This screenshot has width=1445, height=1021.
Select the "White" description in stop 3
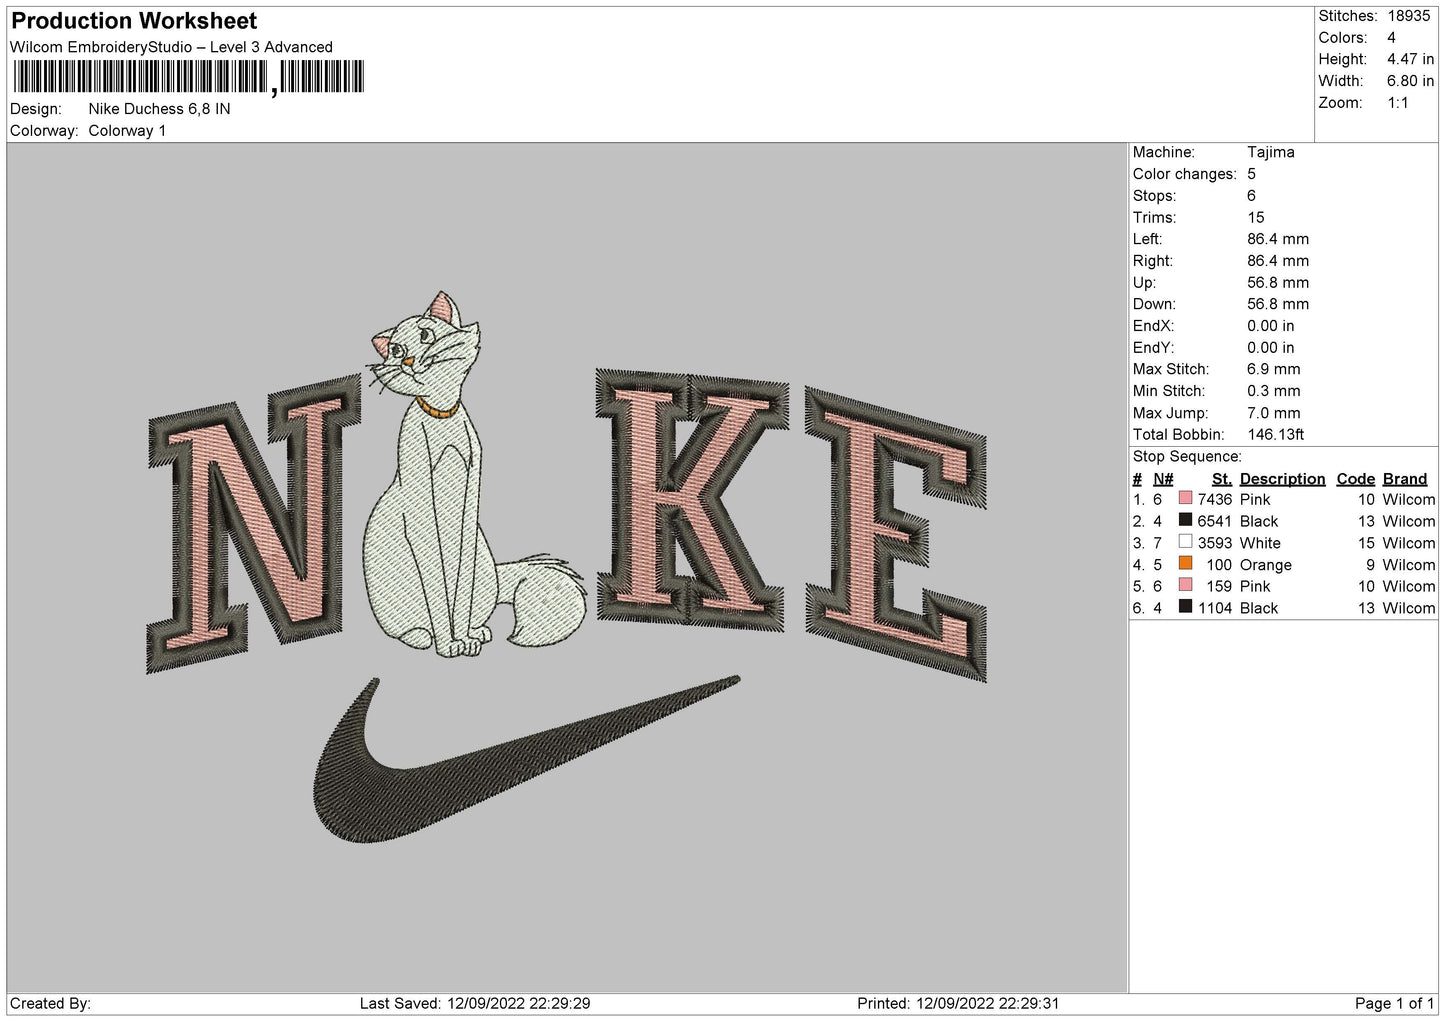pos(1260,543)
